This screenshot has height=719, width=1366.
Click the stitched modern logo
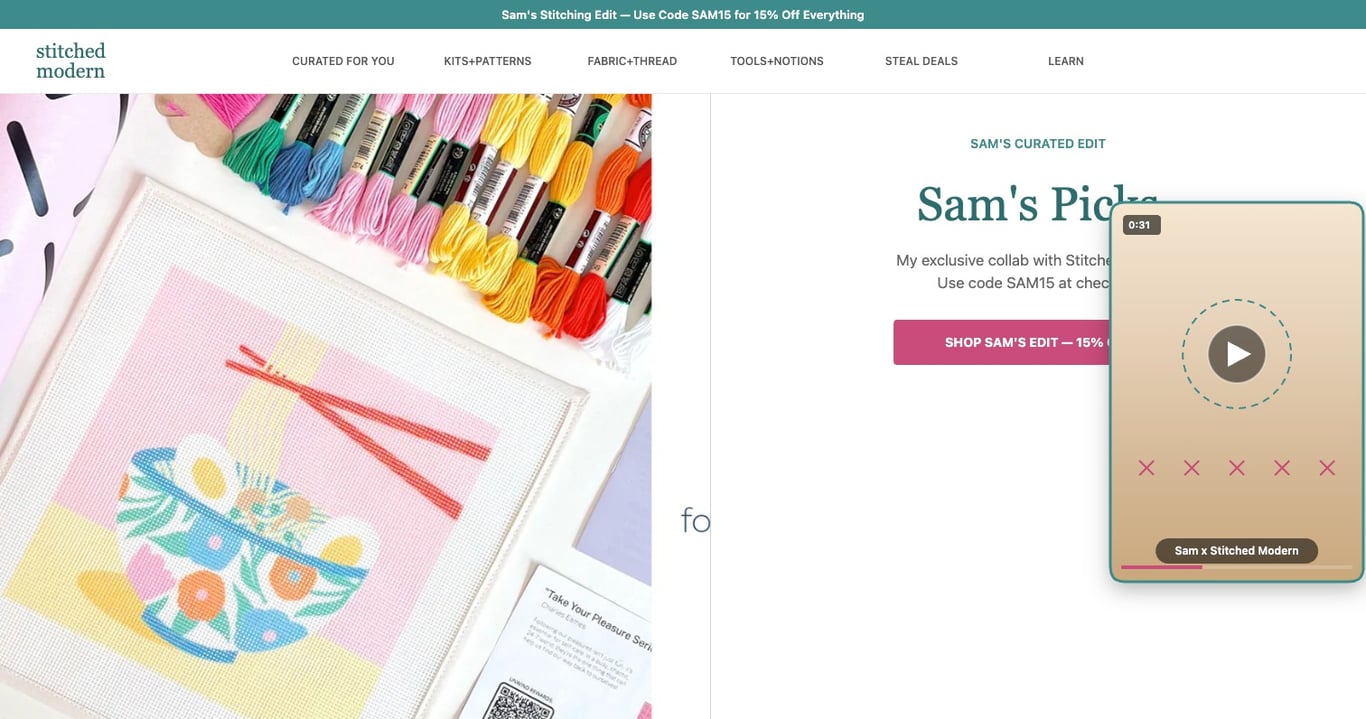point(71,61)
